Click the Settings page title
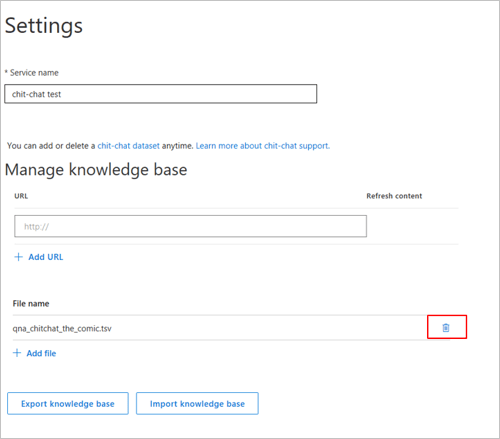Viewport: 500px width, 439px height. pos(44,26)
